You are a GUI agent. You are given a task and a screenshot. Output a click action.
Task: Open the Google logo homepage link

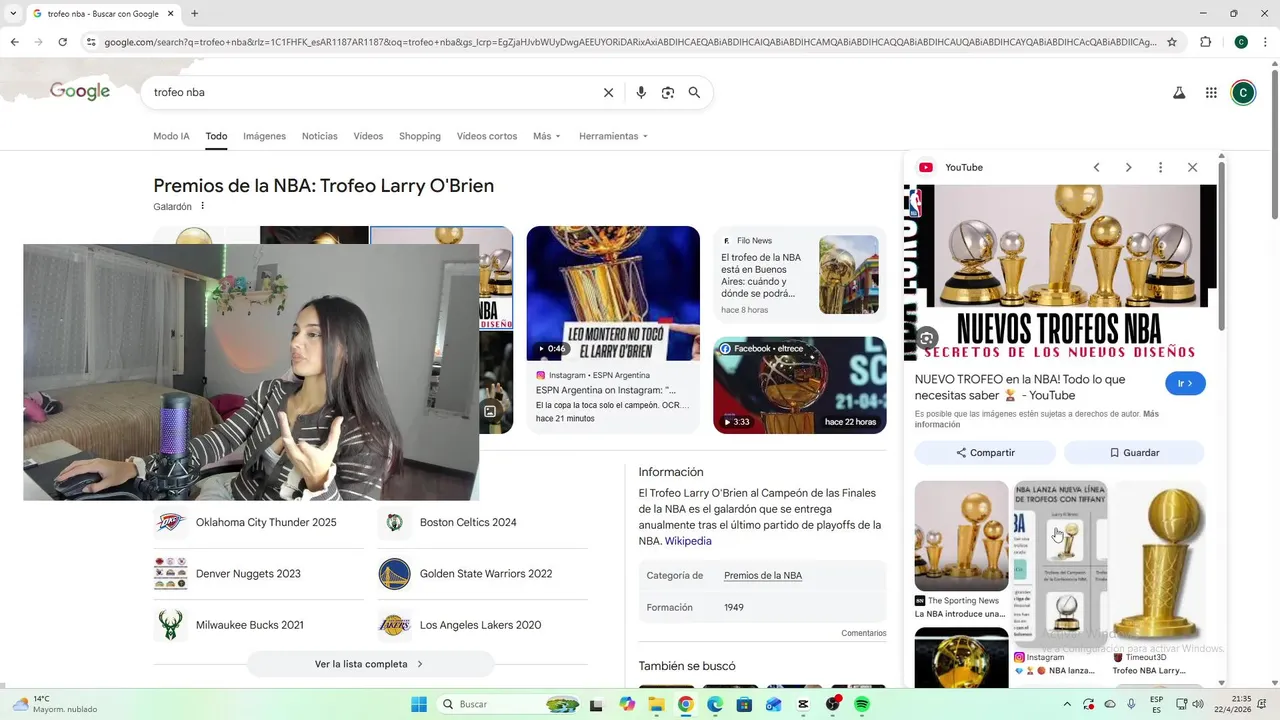pos(80,92)
